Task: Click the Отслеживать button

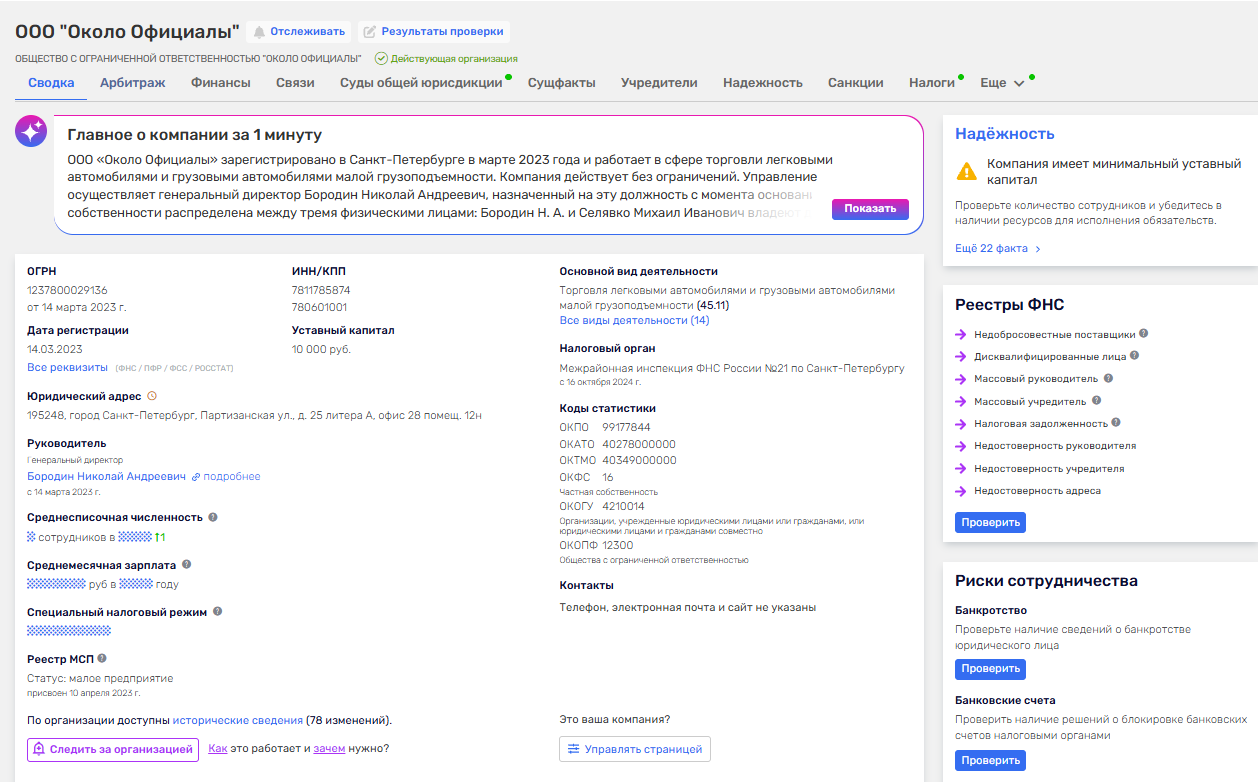Action: [x=299, y=32]
